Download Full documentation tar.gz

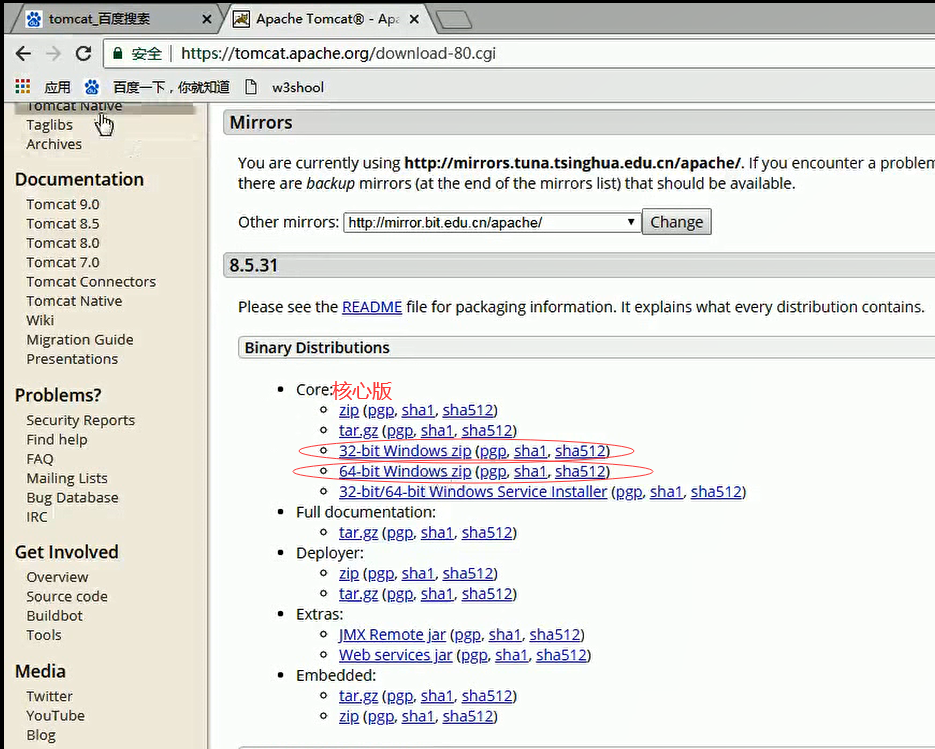[x=358, y=533]
